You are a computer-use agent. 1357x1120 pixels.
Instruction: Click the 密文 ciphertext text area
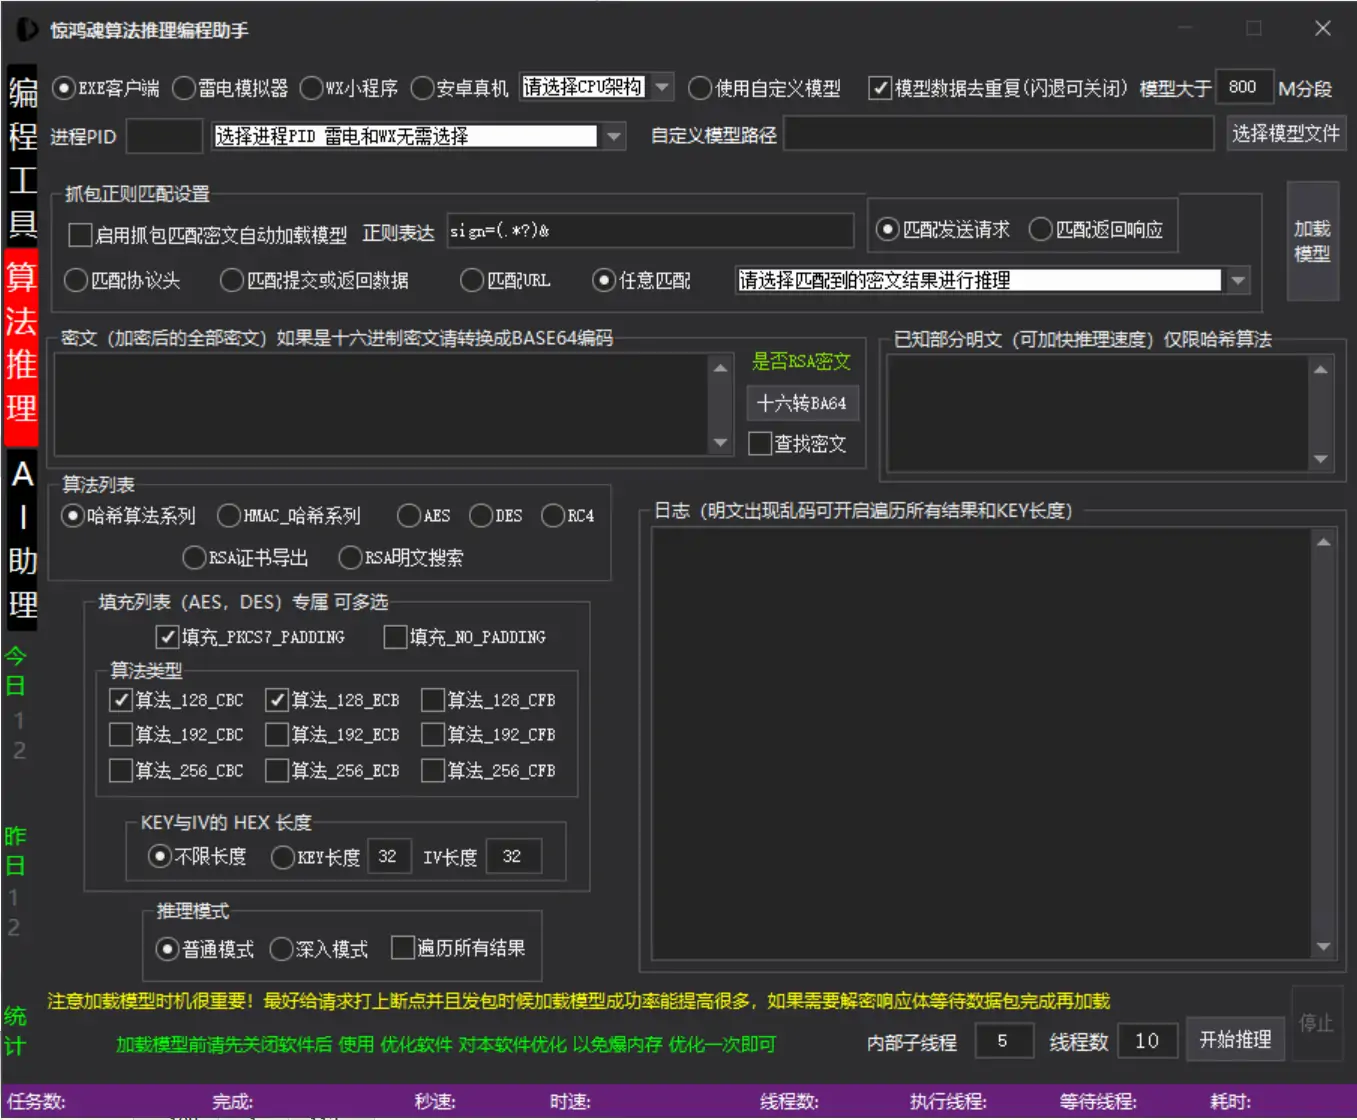(x=382, y=405)
